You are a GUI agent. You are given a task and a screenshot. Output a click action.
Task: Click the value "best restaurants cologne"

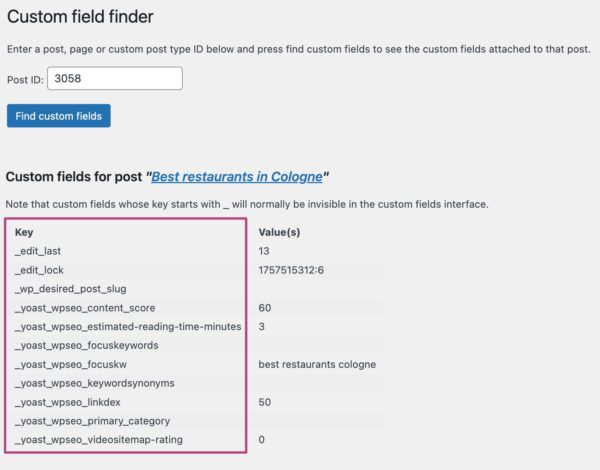pos(317,364)
